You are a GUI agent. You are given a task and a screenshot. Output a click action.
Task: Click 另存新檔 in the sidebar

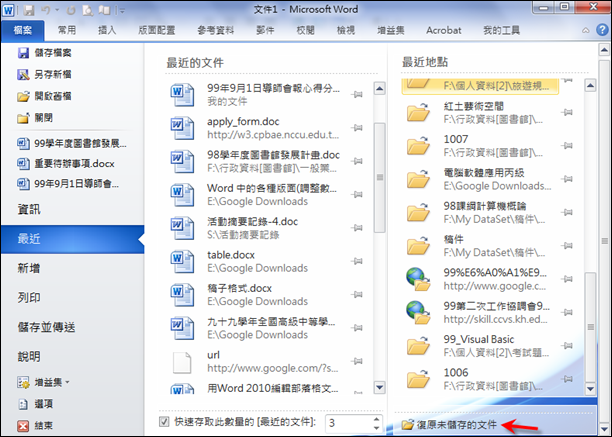[44, 74]
